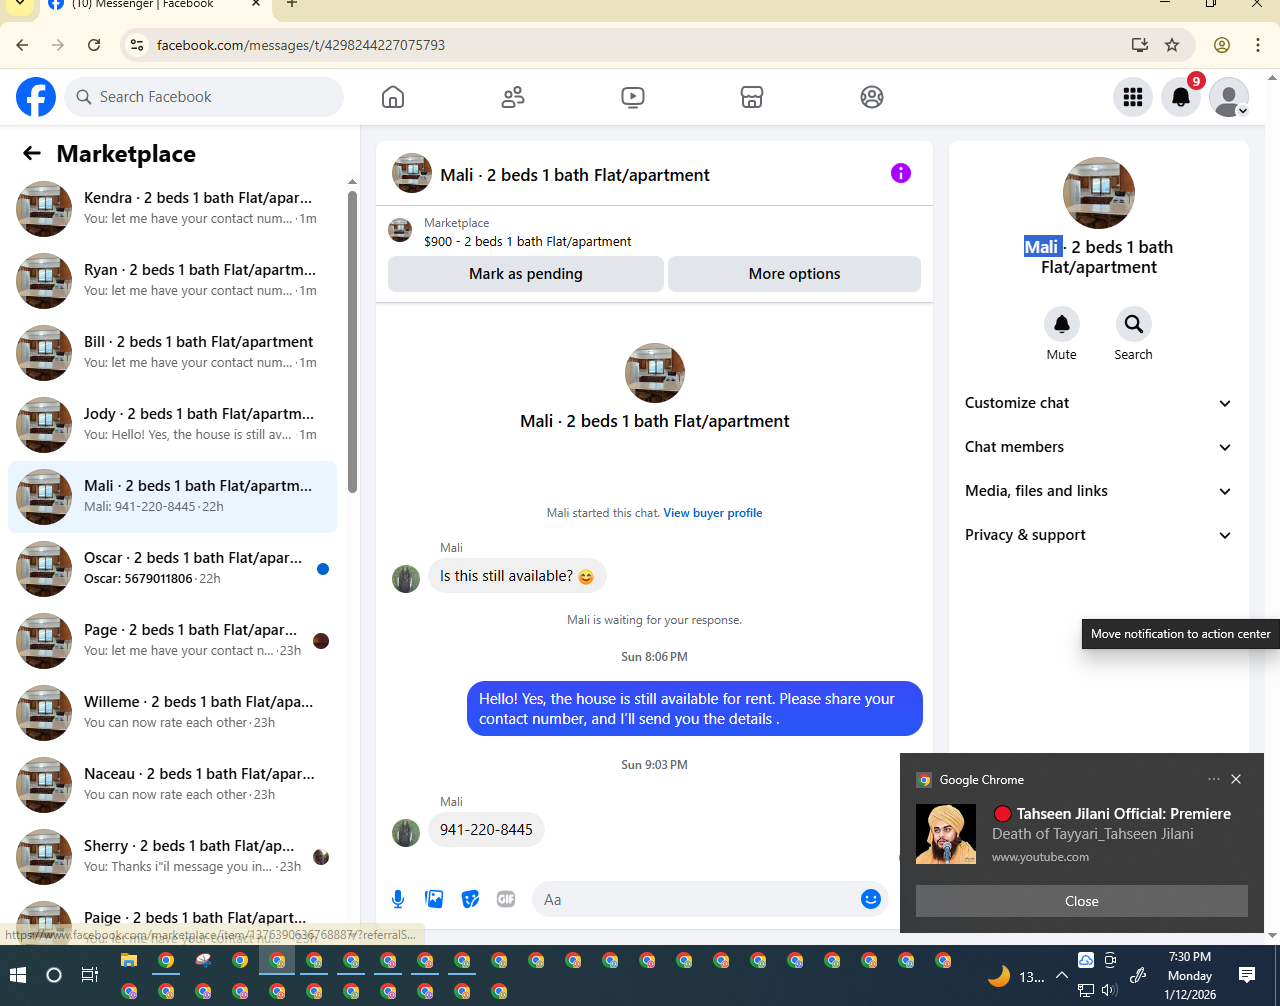
Task: Open conversation information purple icon
Action: pos(901,173)
